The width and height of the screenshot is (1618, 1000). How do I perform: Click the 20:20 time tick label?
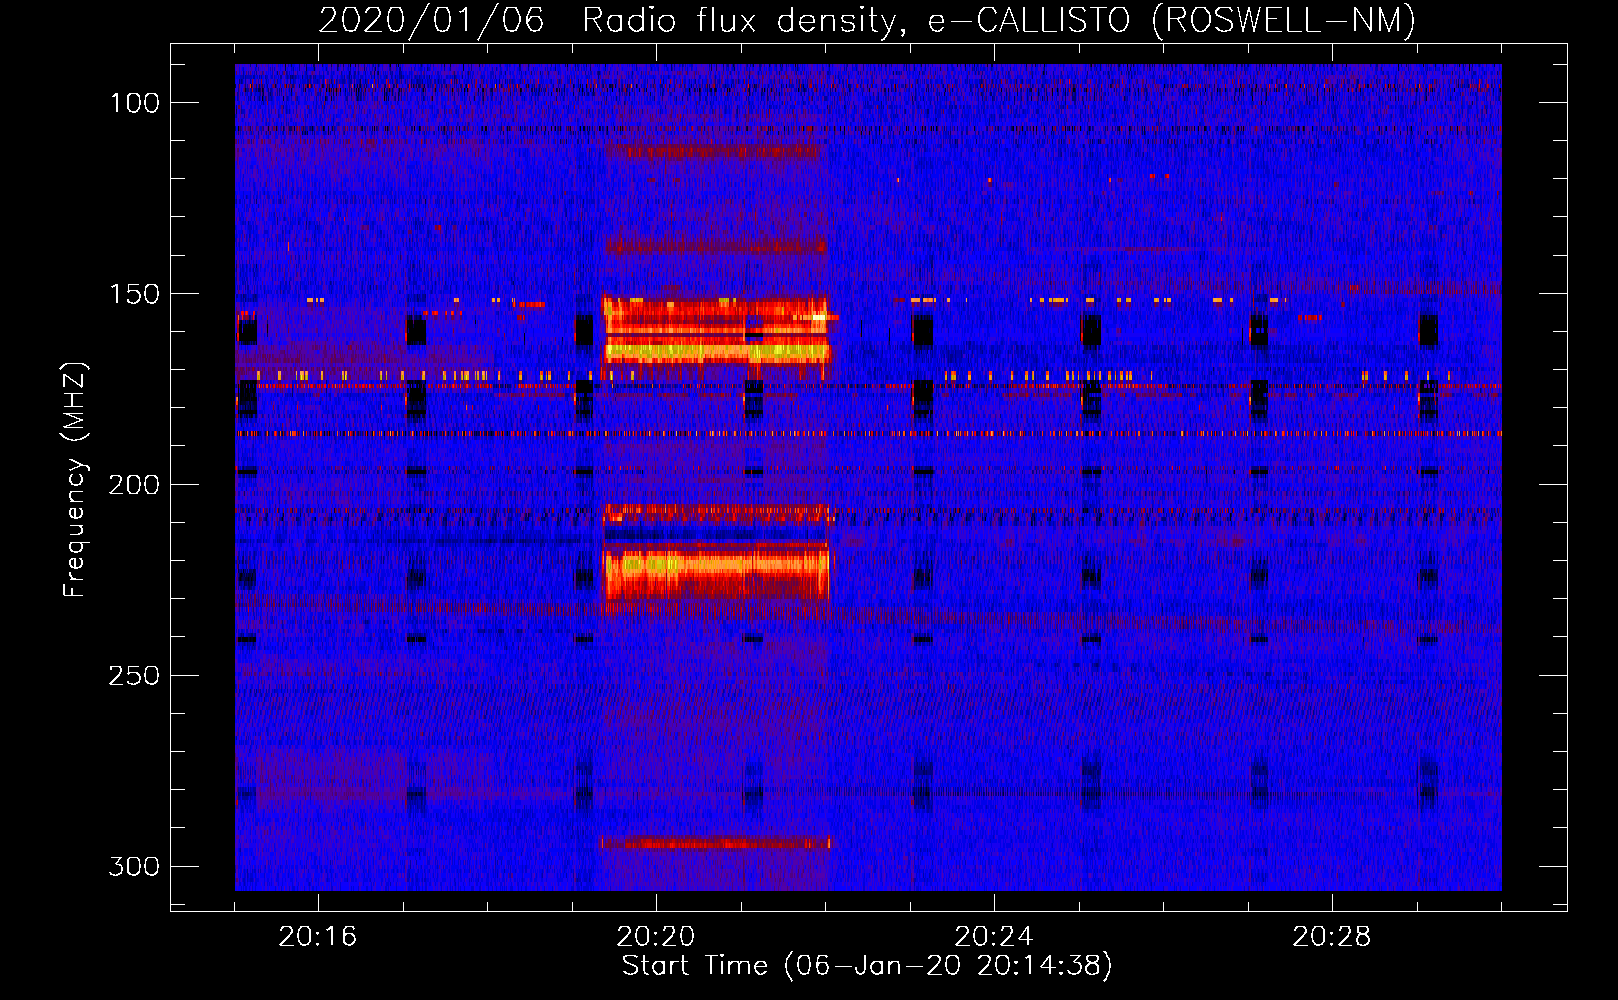[656, 937]
